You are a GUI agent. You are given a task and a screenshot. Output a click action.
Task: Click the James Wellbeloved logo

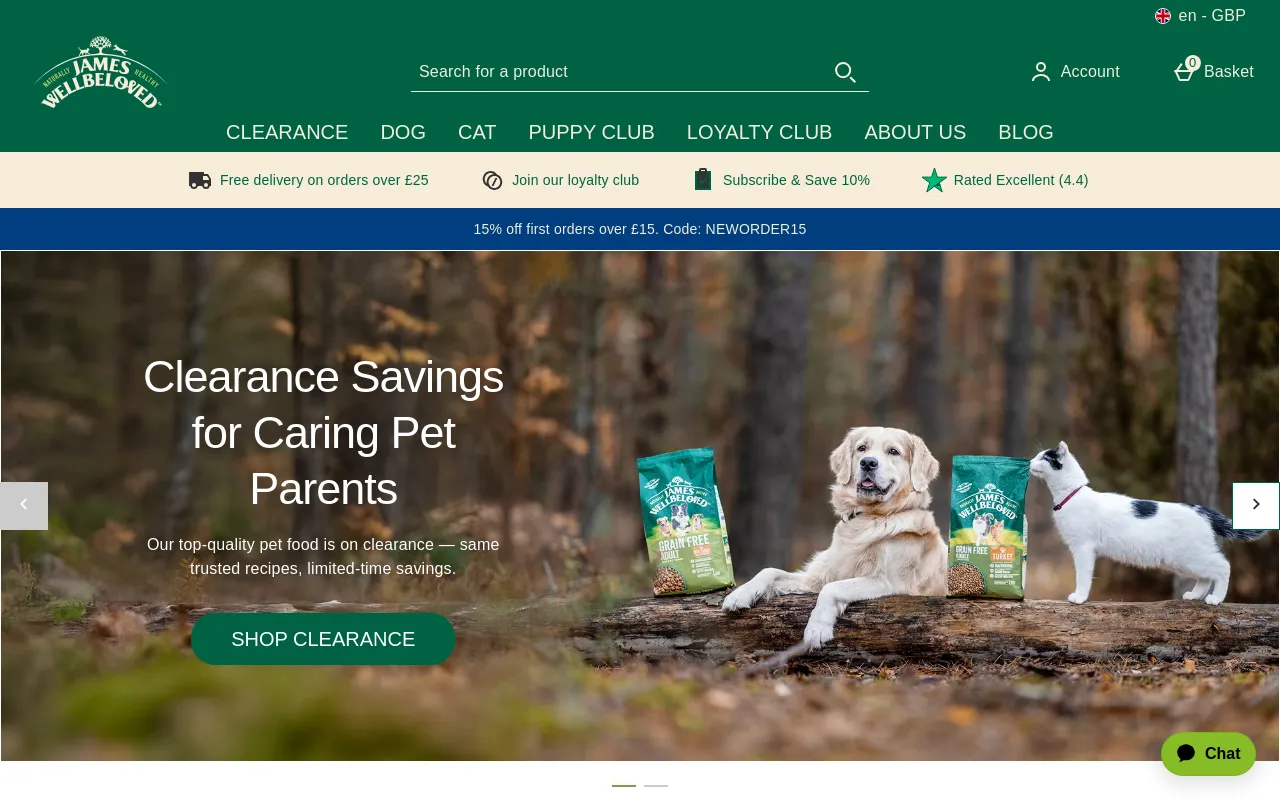click(x=100, y=72)
